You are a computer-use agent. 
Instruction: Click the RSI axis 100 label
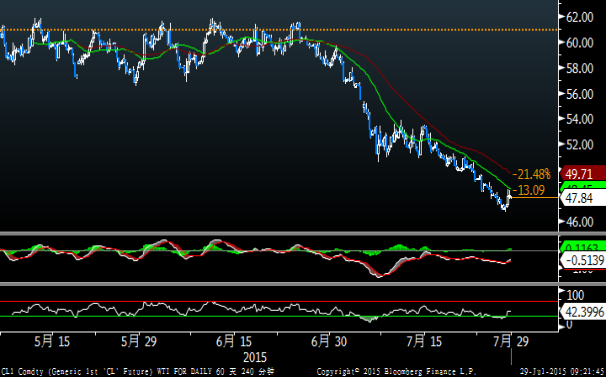click(575, 295)
